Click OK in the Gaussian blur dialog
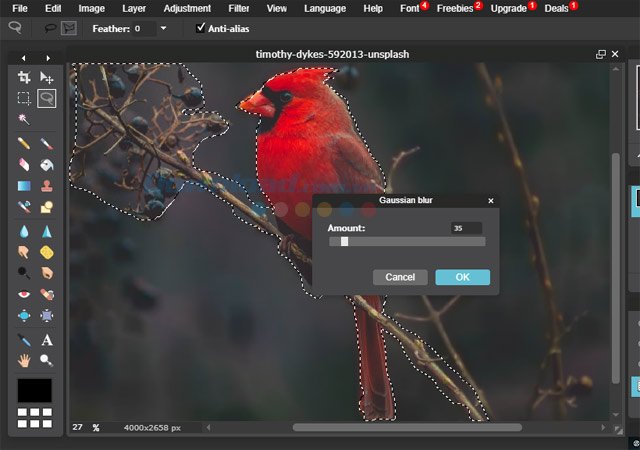Image resolution: width=640 pixels, height=450 pixels. tap(462, 277)
